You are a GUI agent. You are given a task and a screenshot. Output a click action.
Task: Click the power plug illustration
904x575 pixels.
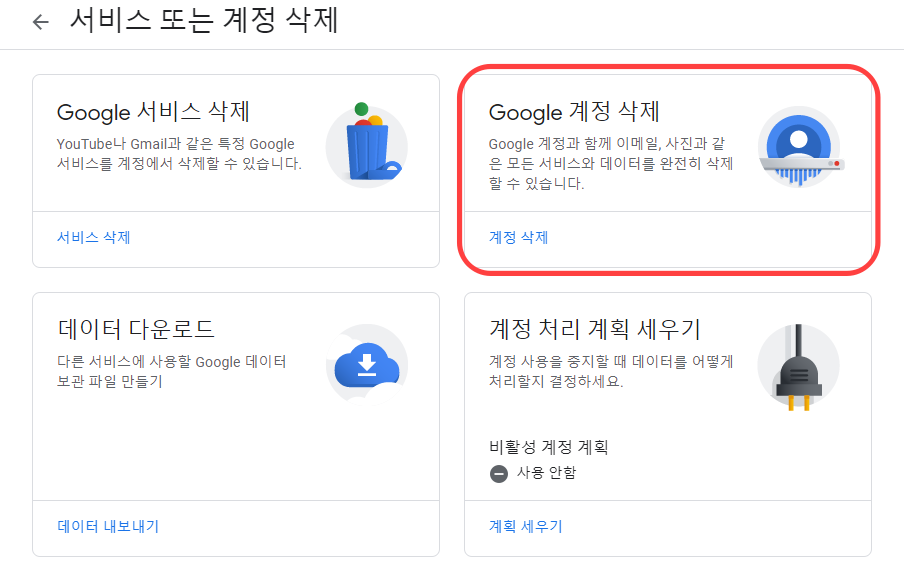click(x=798, y=366)
